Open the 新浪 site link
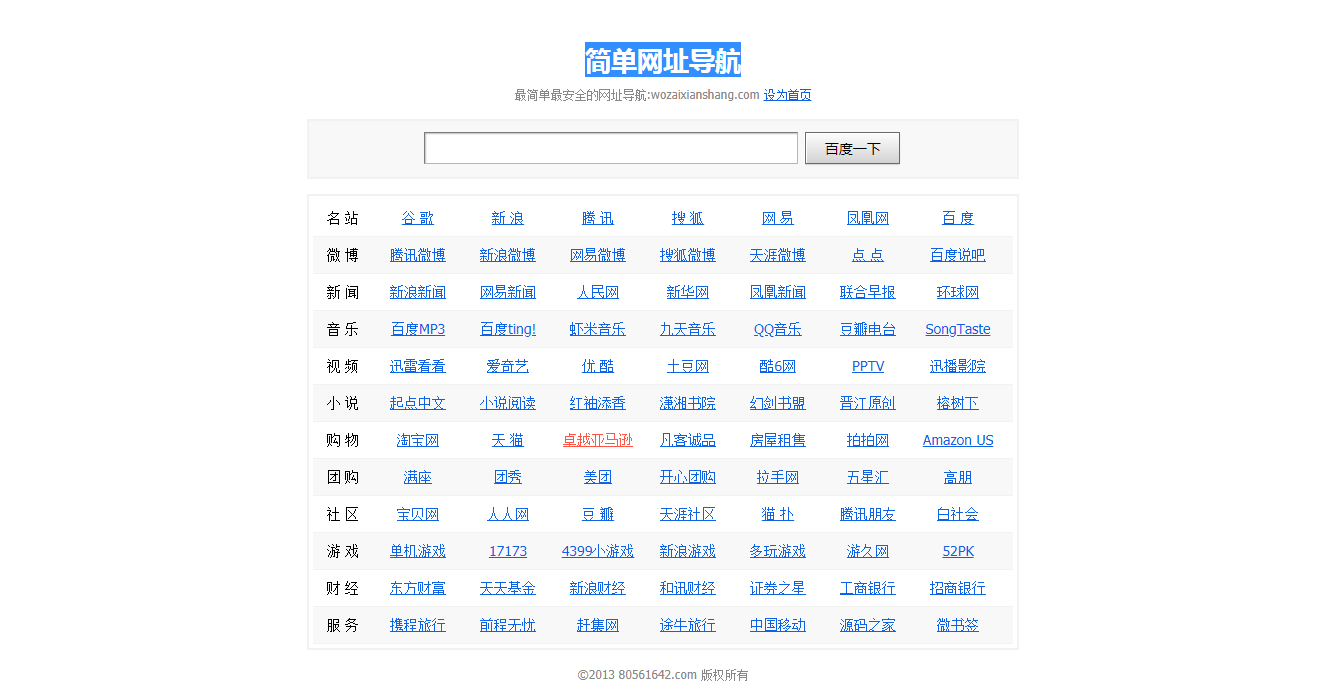Viewport: 1326px width, 699px height. tap(508, 218)
